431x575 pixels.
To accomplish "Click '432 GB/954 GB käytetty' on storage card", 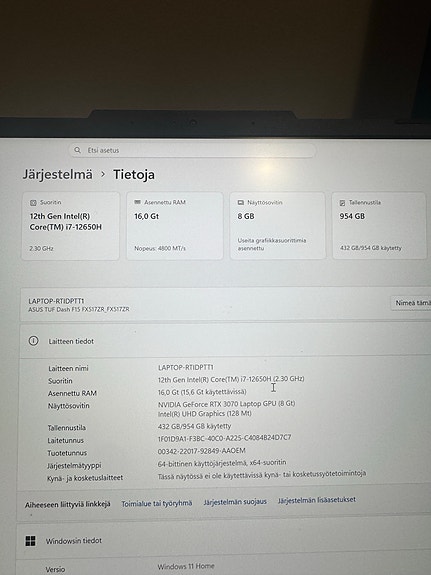I will (x=370, y=248).
